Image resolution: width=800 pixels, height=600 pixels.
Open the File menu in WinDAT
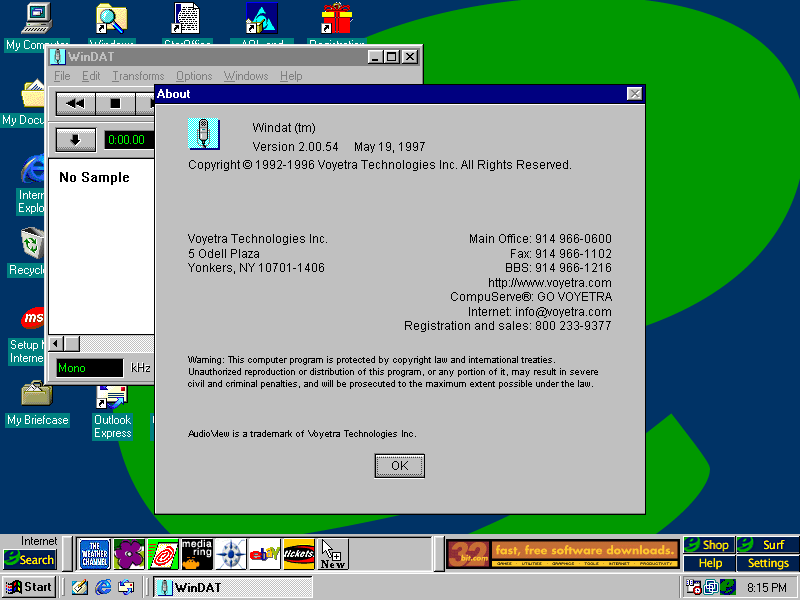62,76
